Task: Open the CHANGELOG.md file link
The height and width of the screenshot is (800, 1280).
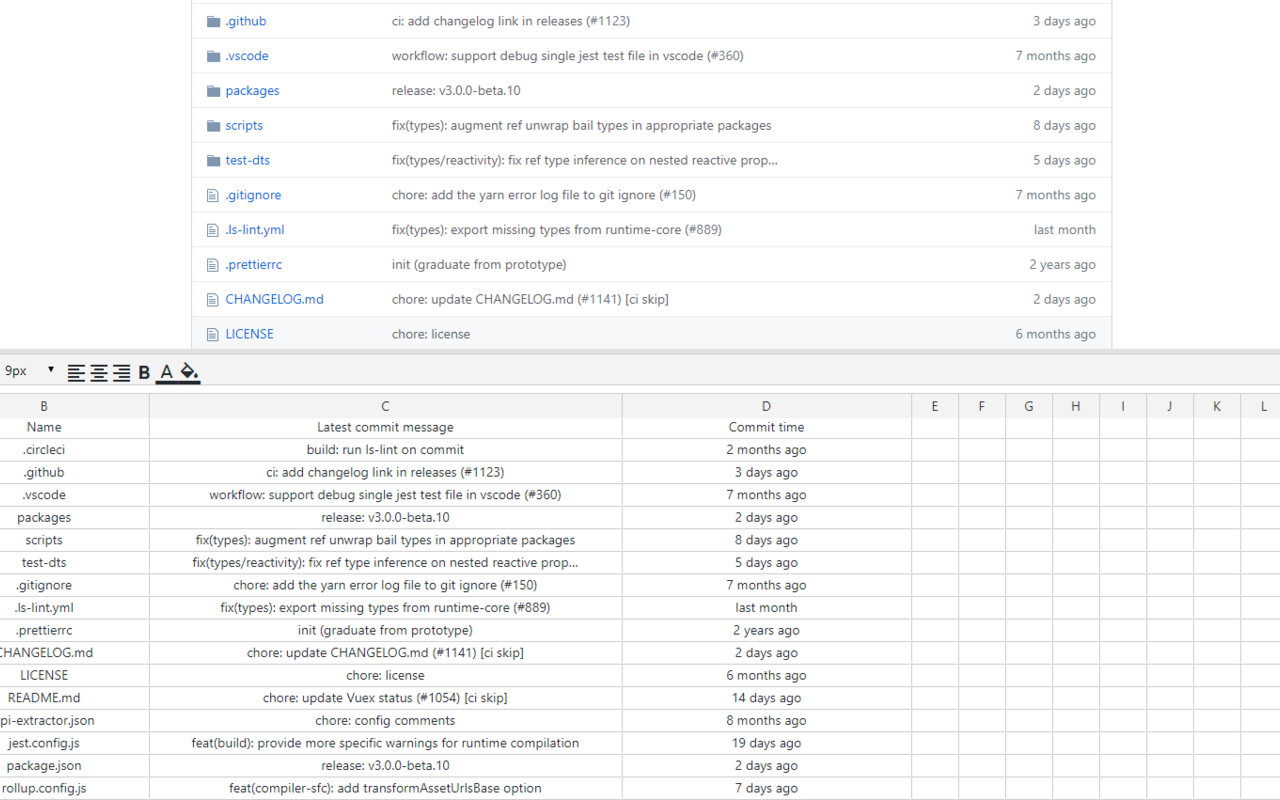Action: (274, 299)
